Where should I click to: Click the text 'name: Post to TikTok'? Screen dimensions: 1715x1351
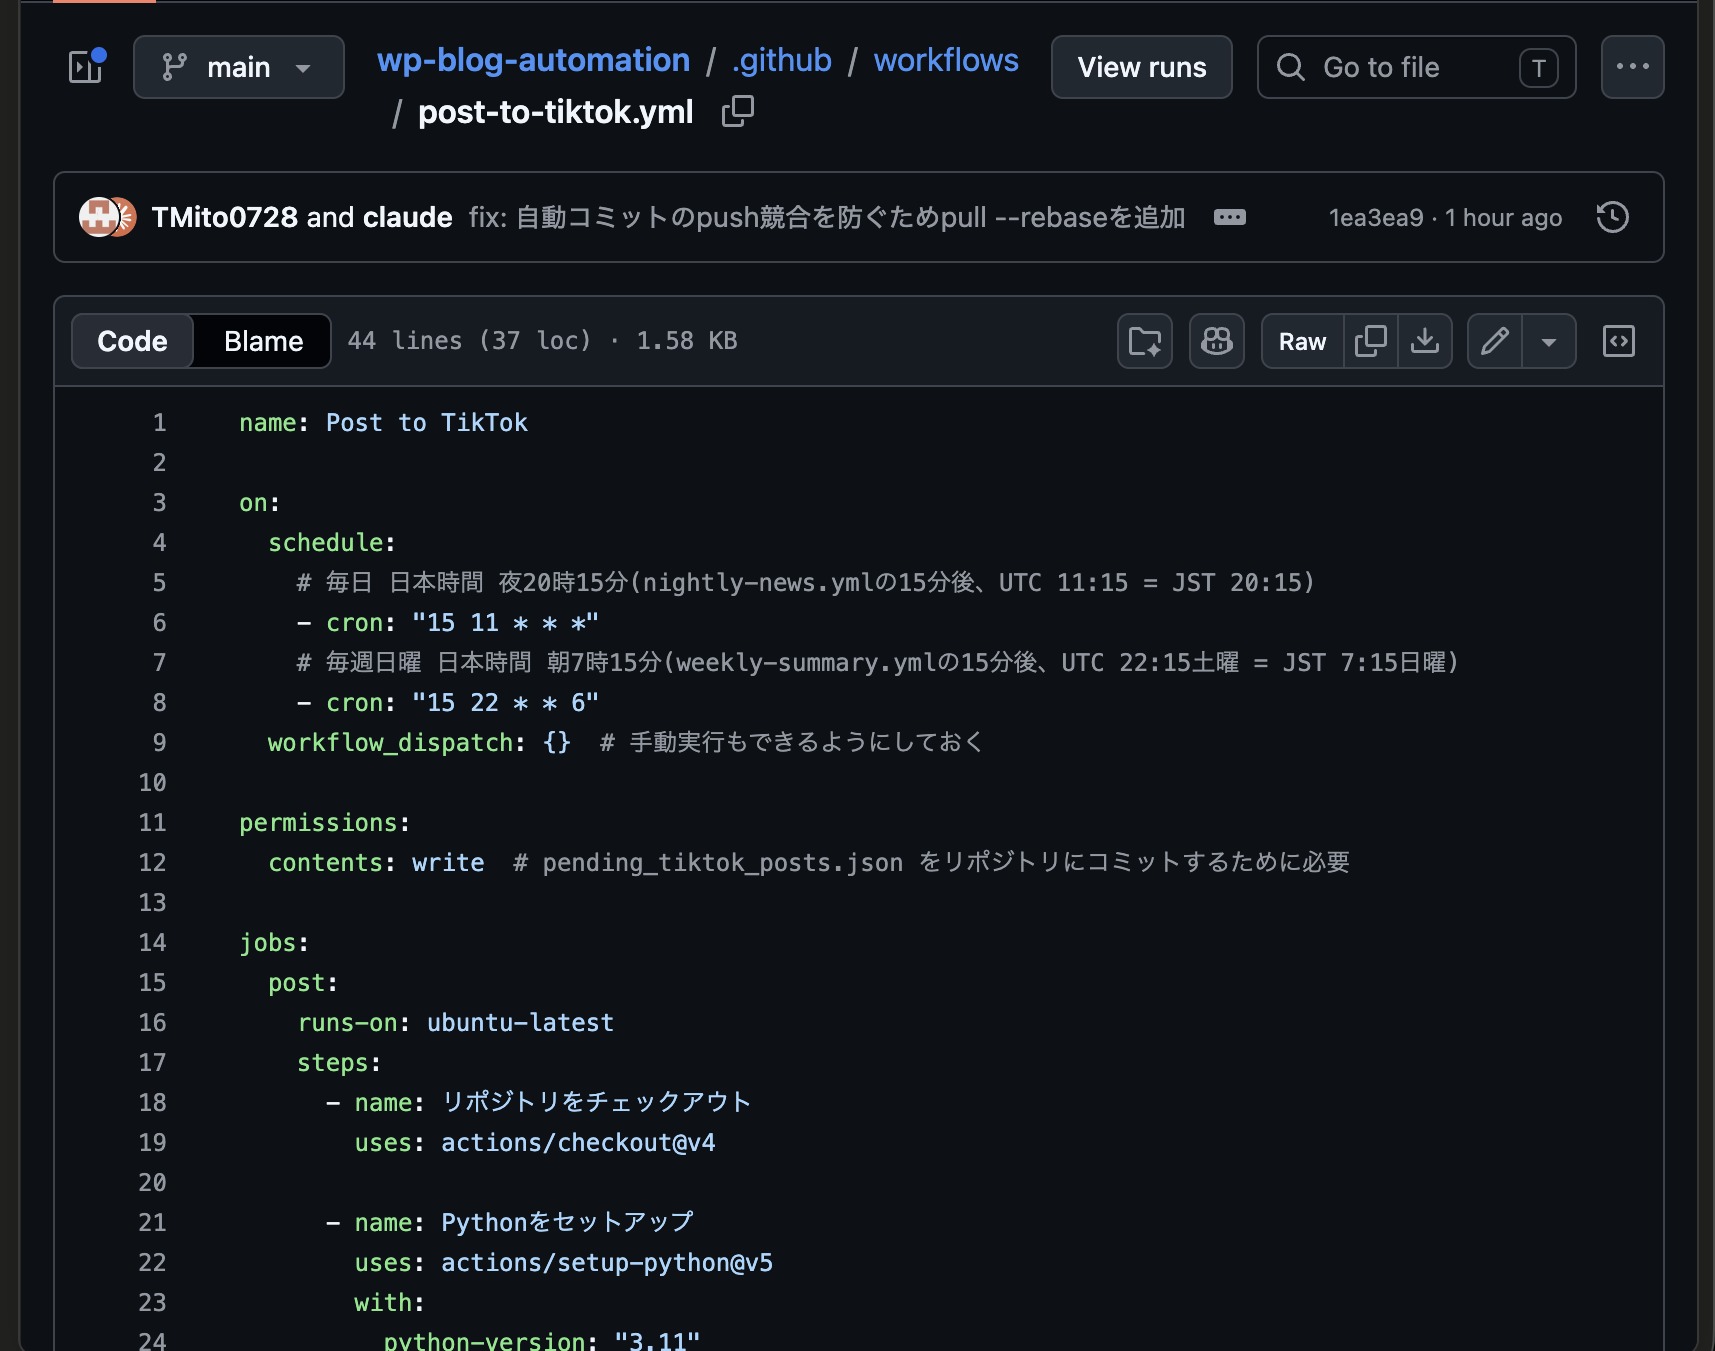383,422
